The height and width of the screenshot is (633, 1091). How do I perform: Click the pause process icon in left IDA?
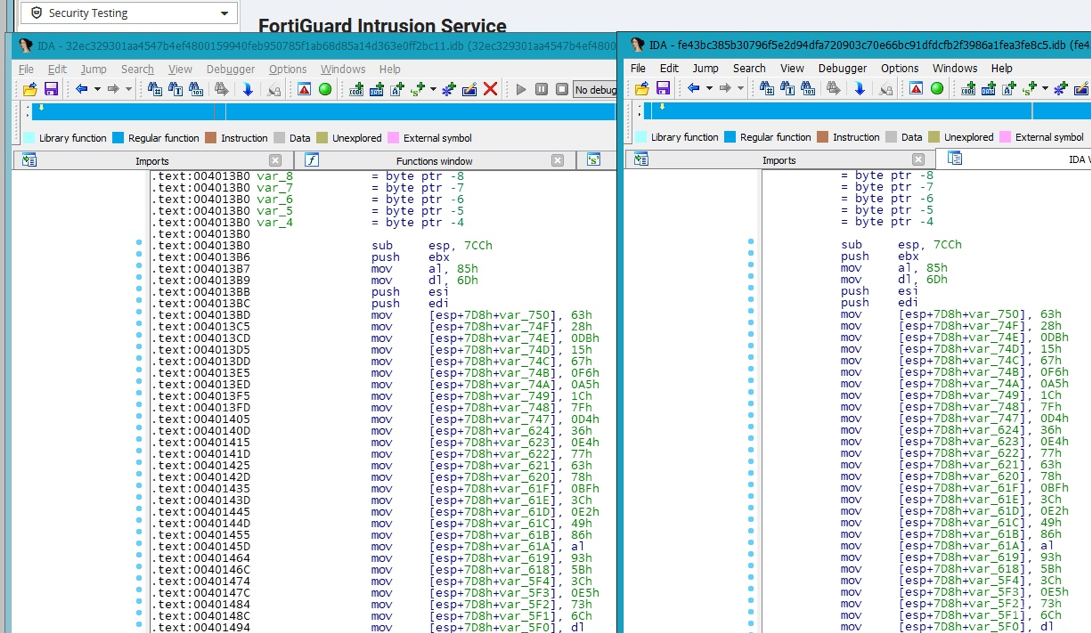point(541,89)
